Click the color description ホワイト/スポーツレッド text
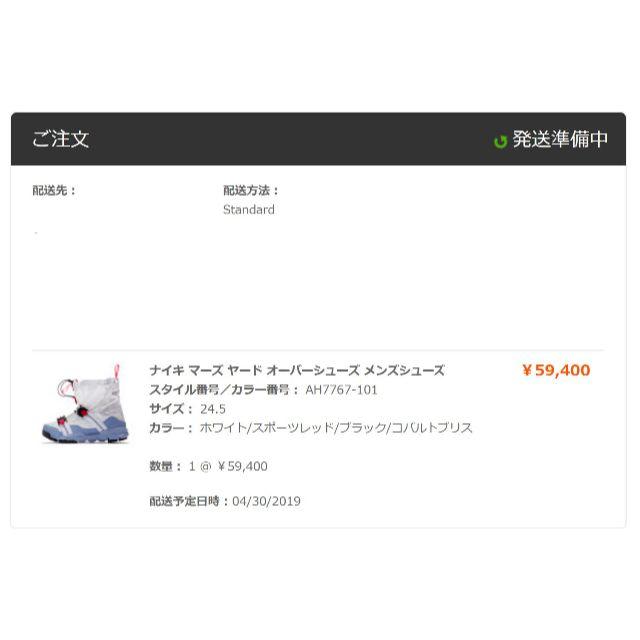The height and width of the screenshot is (640, 640). [336, 428]
